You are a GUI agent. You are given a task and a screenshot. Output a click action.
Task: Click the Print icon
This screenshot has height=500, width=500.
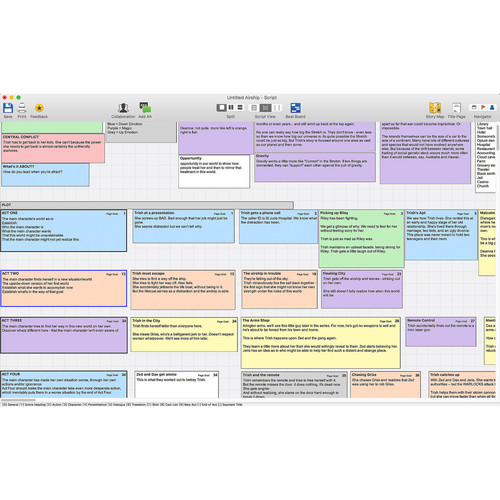22,108
